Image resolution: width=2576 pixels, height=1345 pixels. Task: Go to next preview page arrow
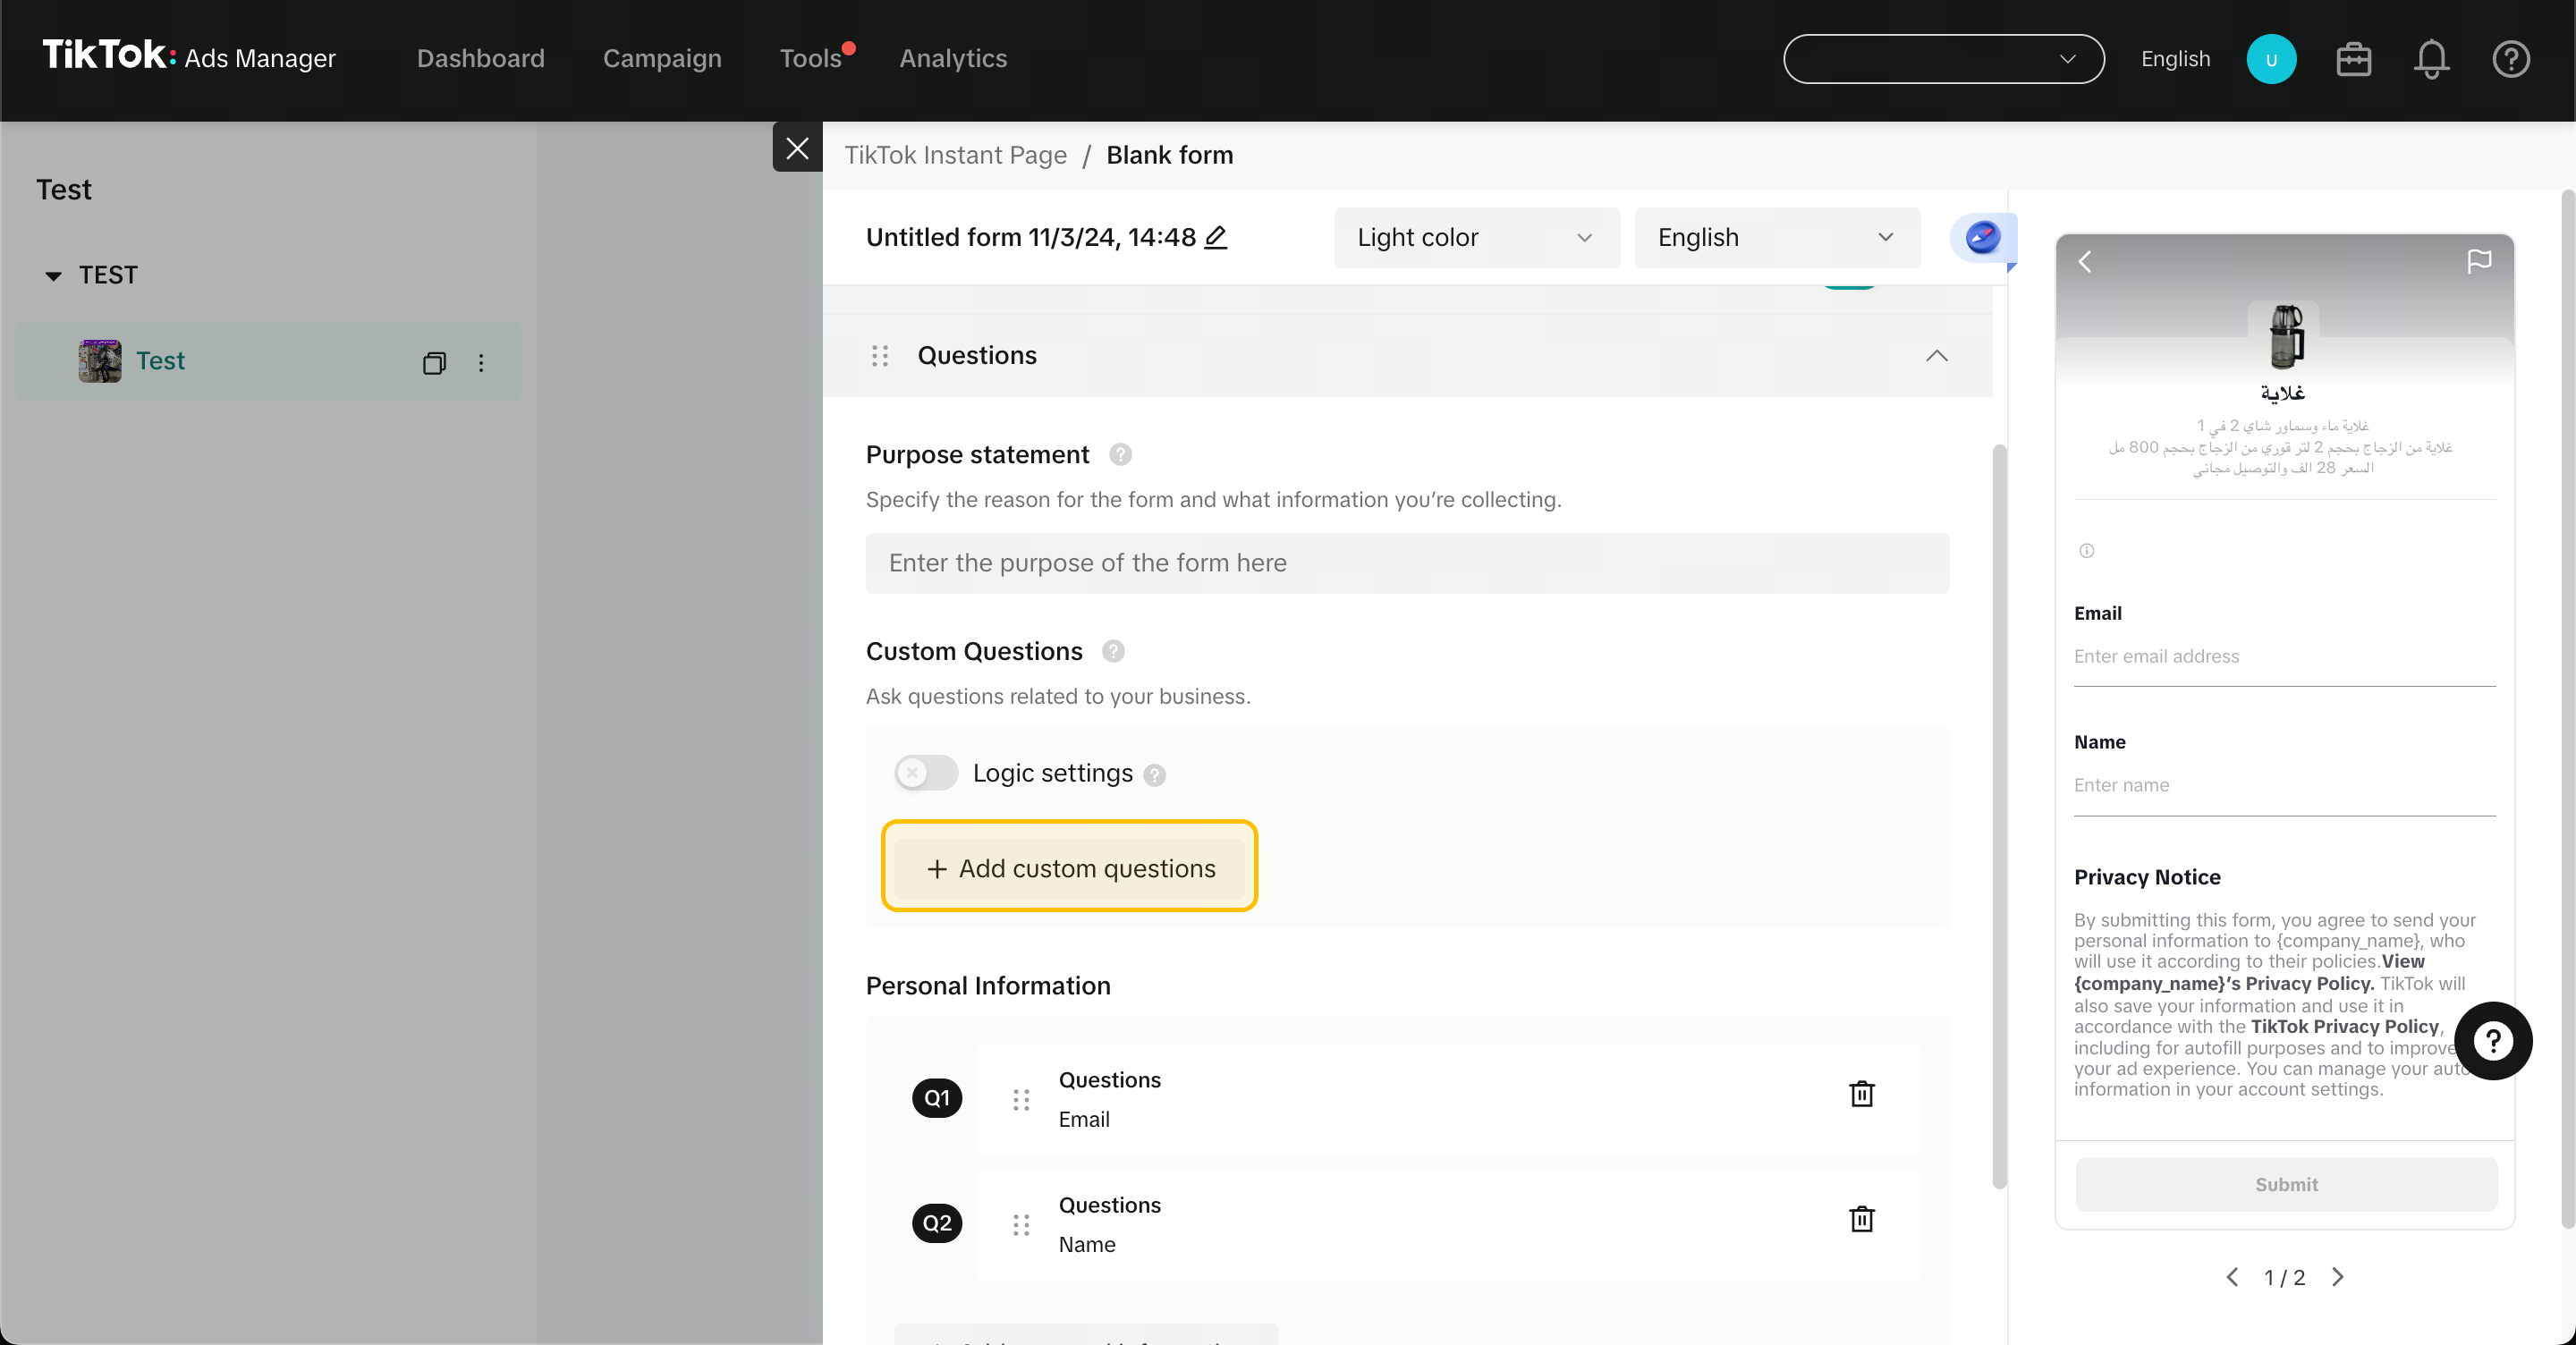pos(2337,1277)
